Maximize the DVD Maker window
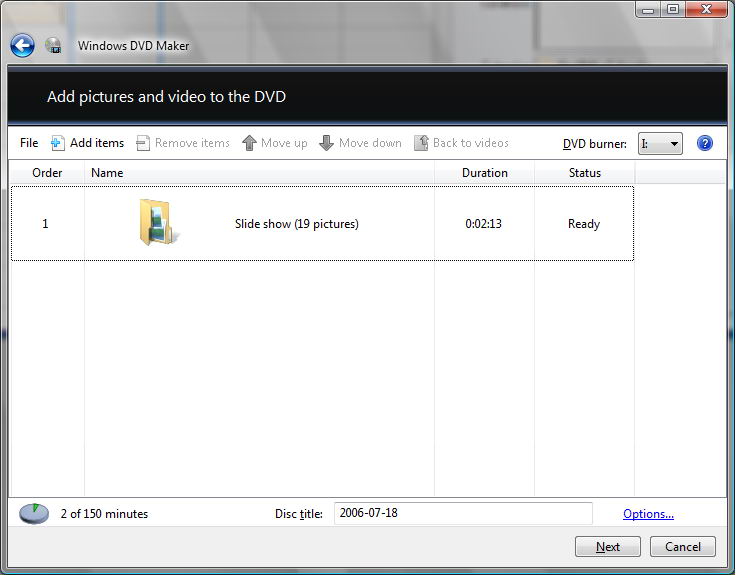Viewport: 736px width, 575px height. coord(673,9)
